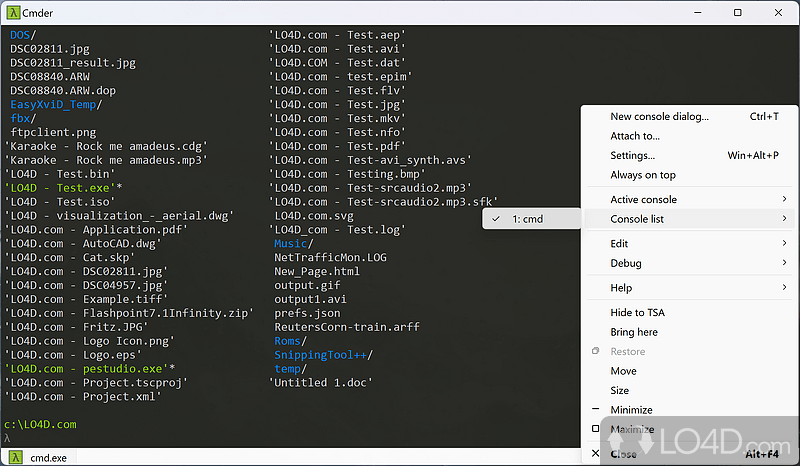Minimize the Cmder window from title bar
Viewport: 800px width, 466px height.
tap(697, 13)
